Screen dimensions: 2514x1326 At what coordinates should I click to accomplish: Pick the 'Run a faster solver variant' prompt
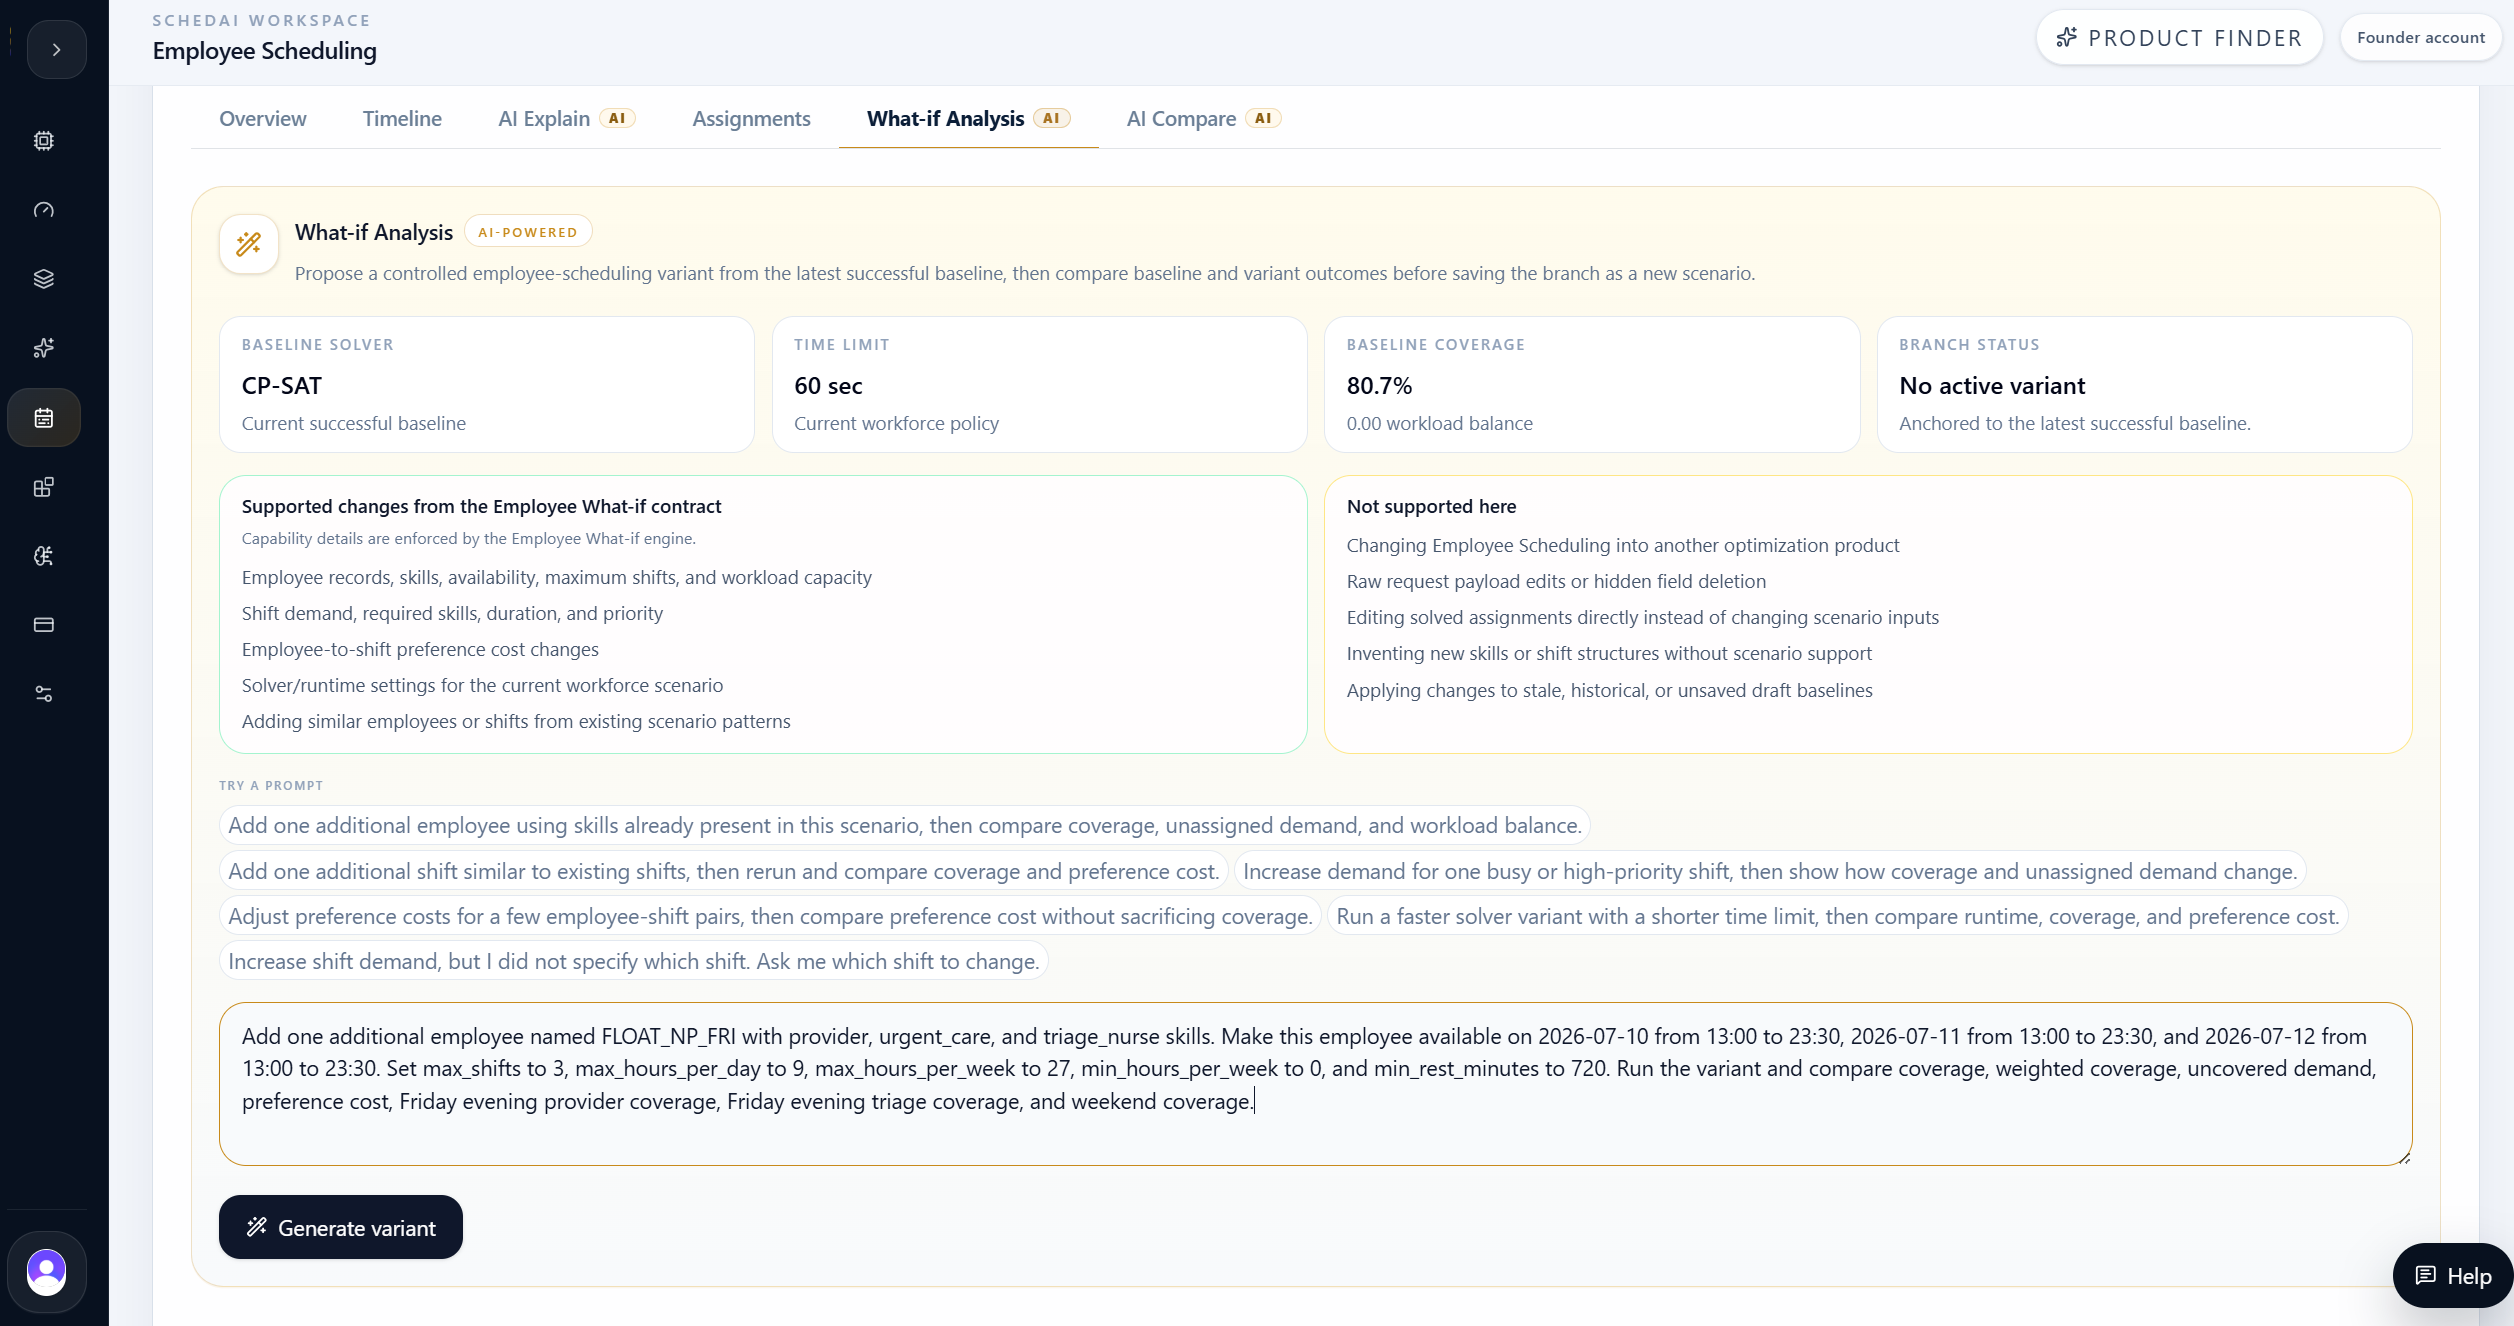click(1838, 917)
